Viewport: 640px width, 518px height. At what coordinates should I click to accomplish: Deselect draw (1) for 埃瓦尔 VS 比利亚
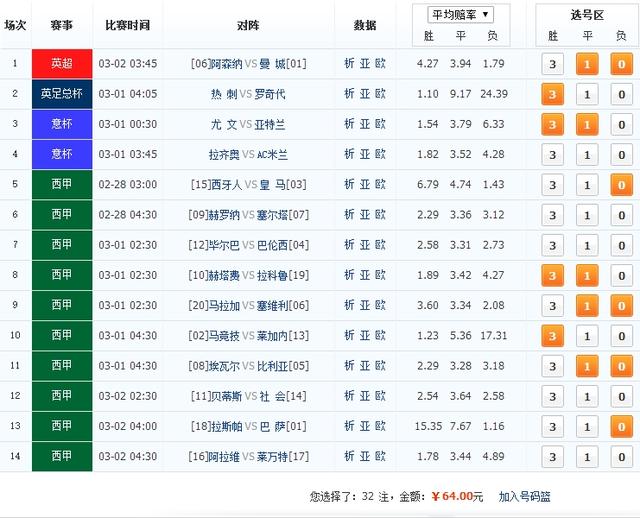pyautogui.click(x=587, y=366)
